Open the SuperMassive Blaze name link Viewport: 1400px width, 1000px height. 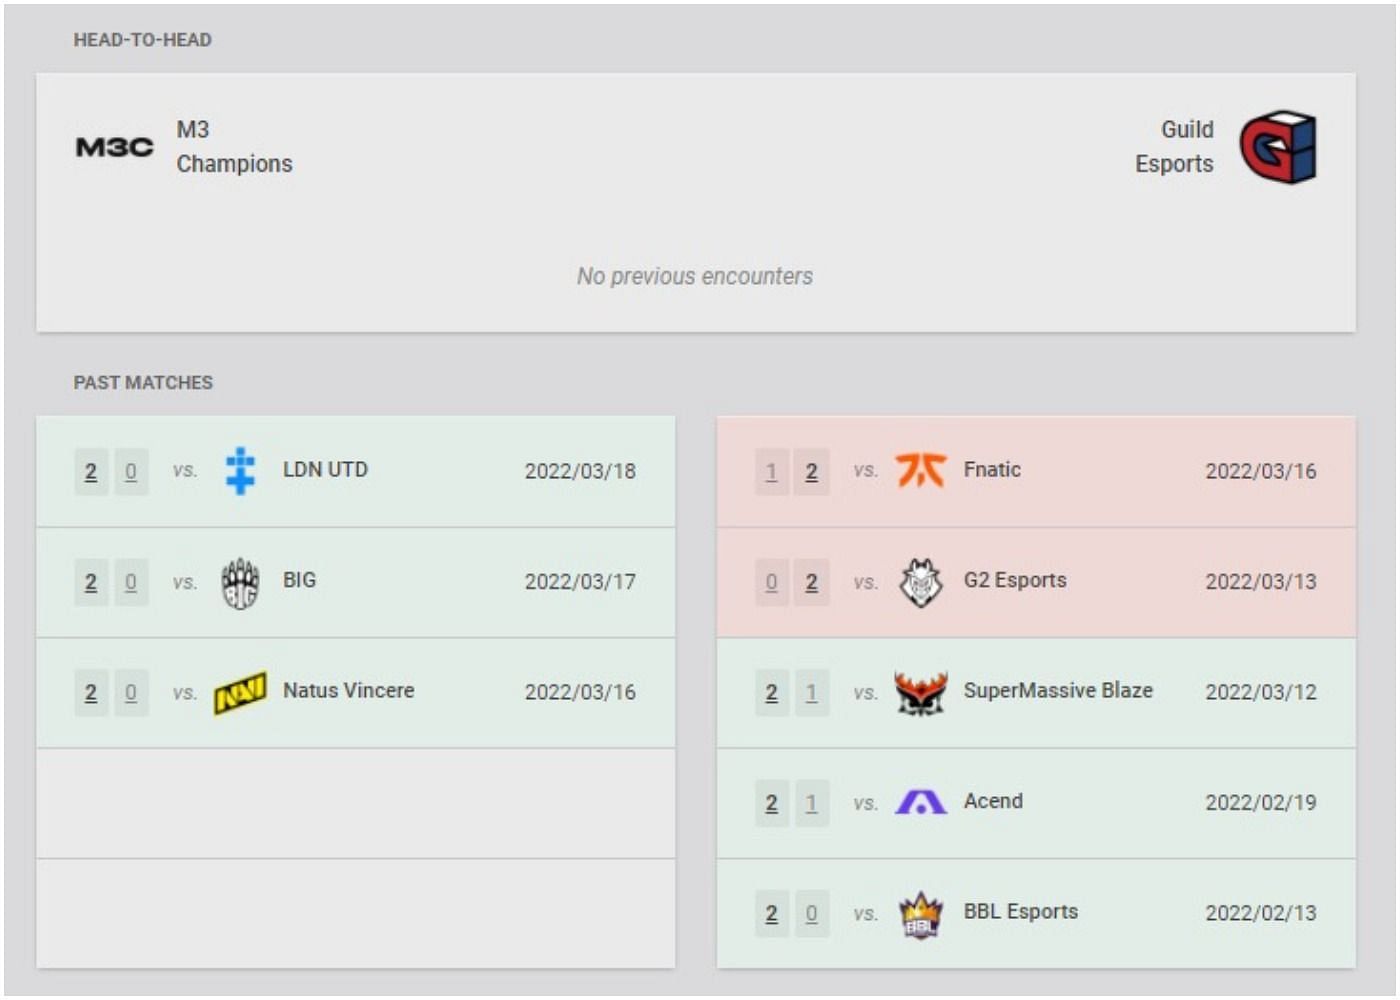click(1058, 690)
